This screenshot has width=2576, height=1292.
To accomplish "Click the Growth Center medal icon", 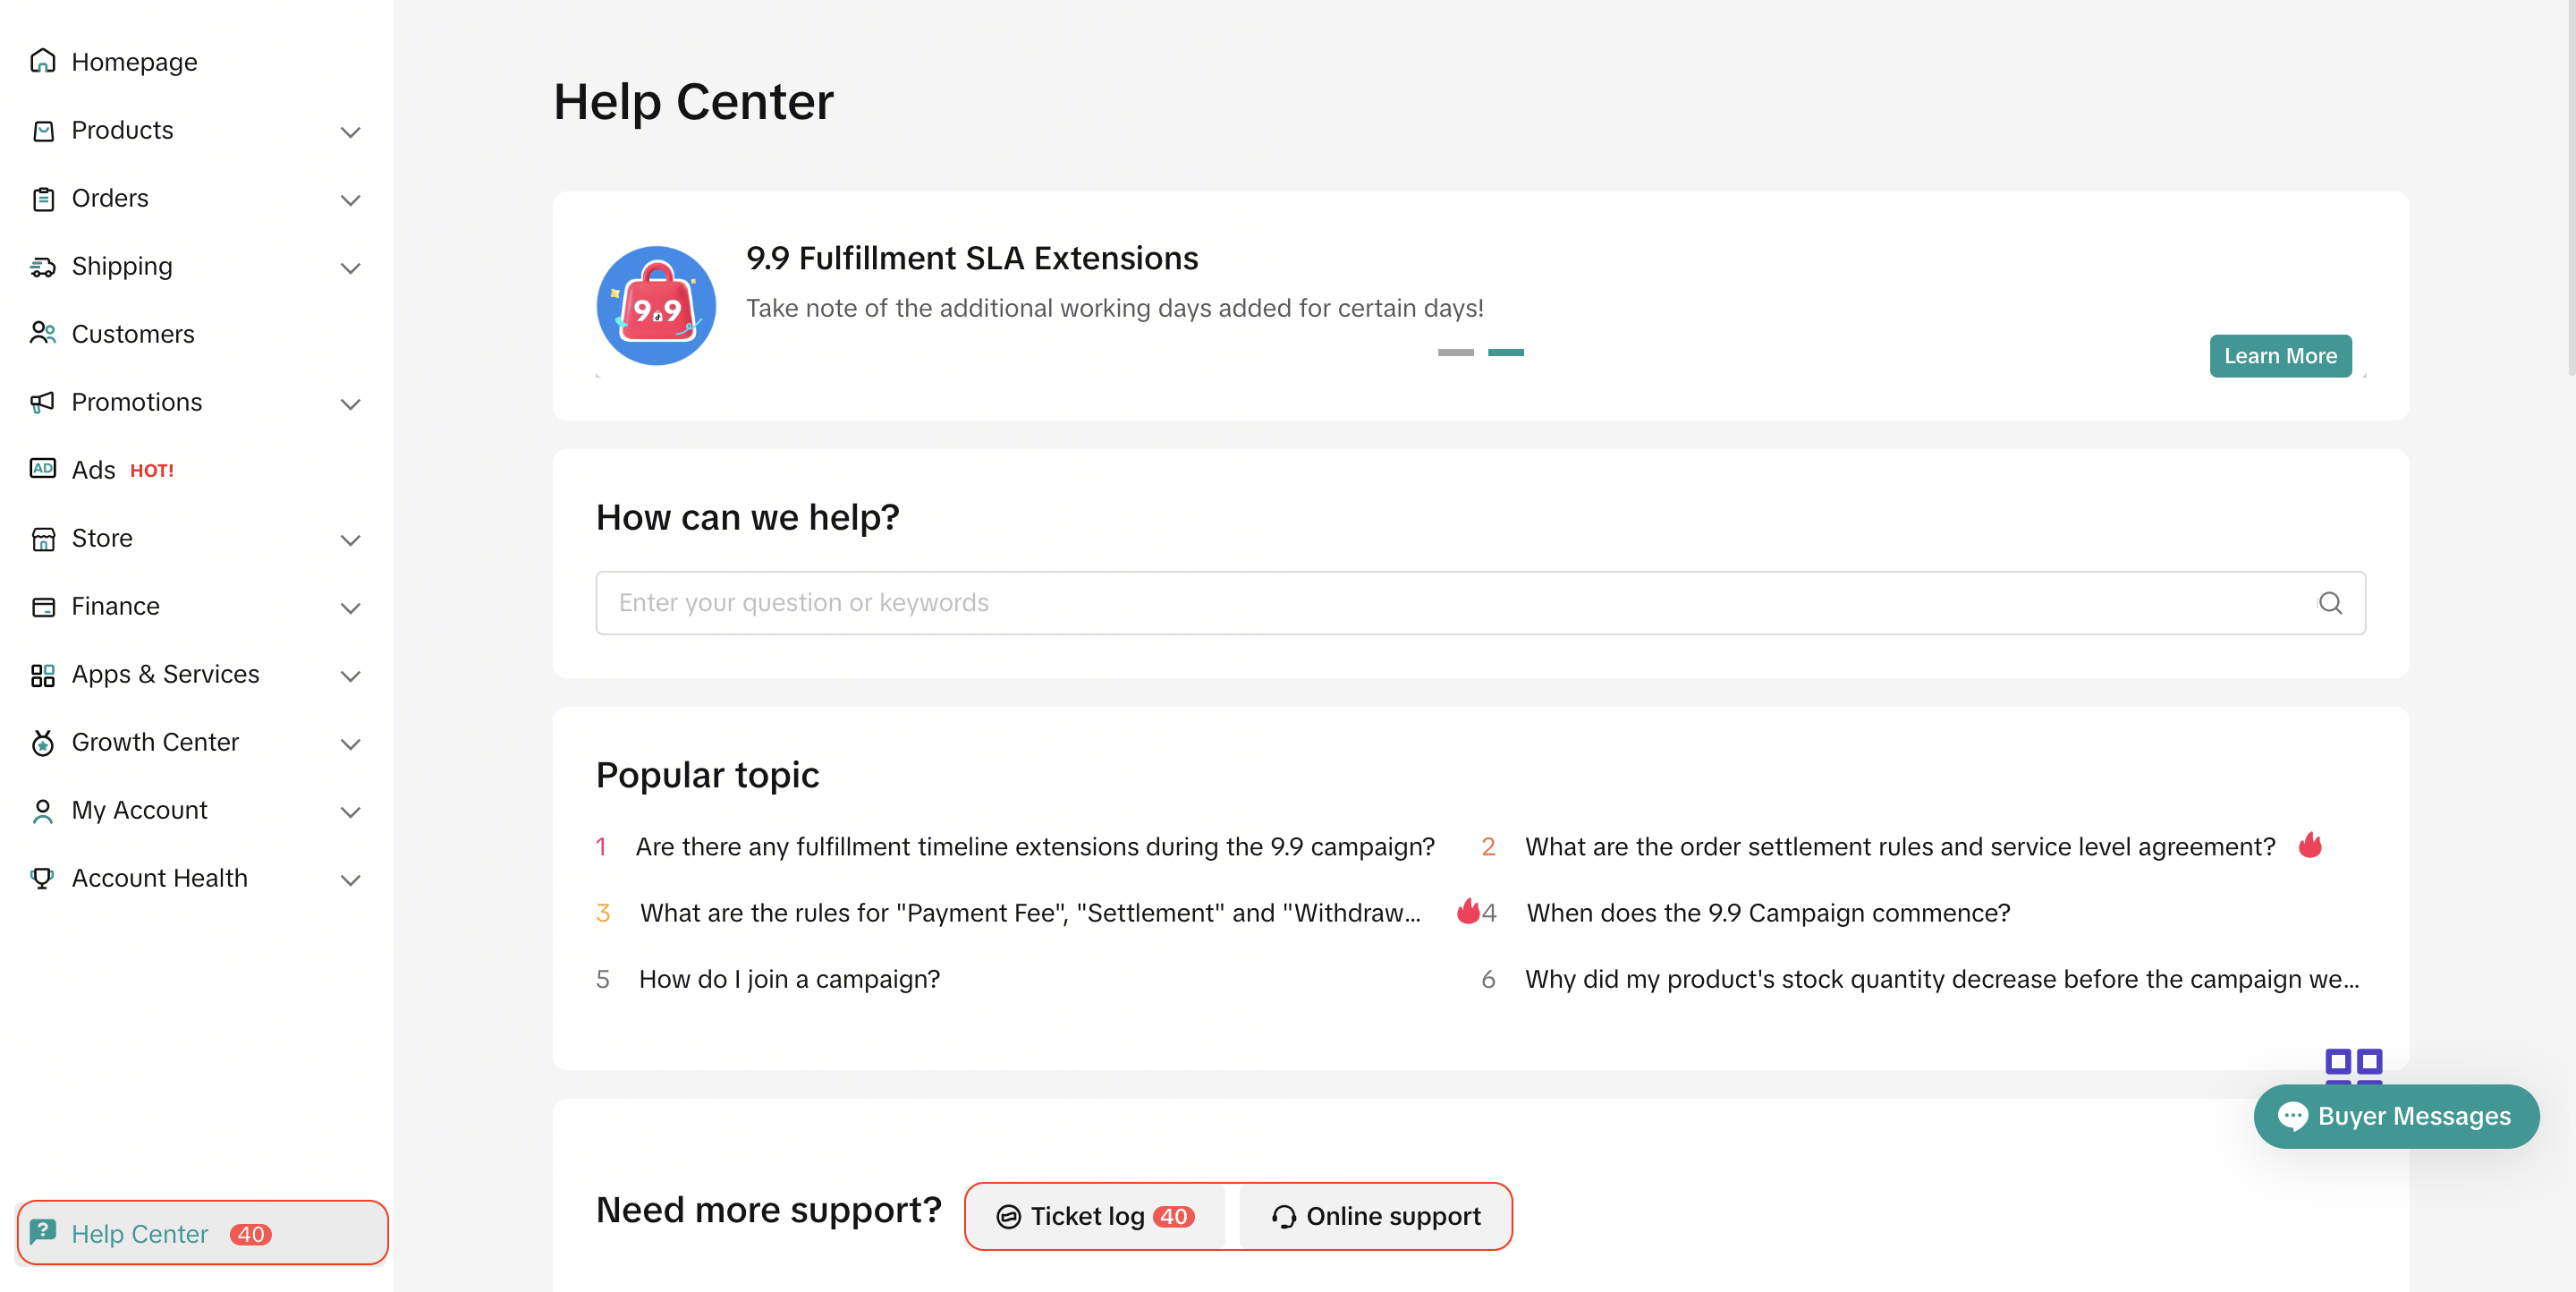I will pos(42,742).
